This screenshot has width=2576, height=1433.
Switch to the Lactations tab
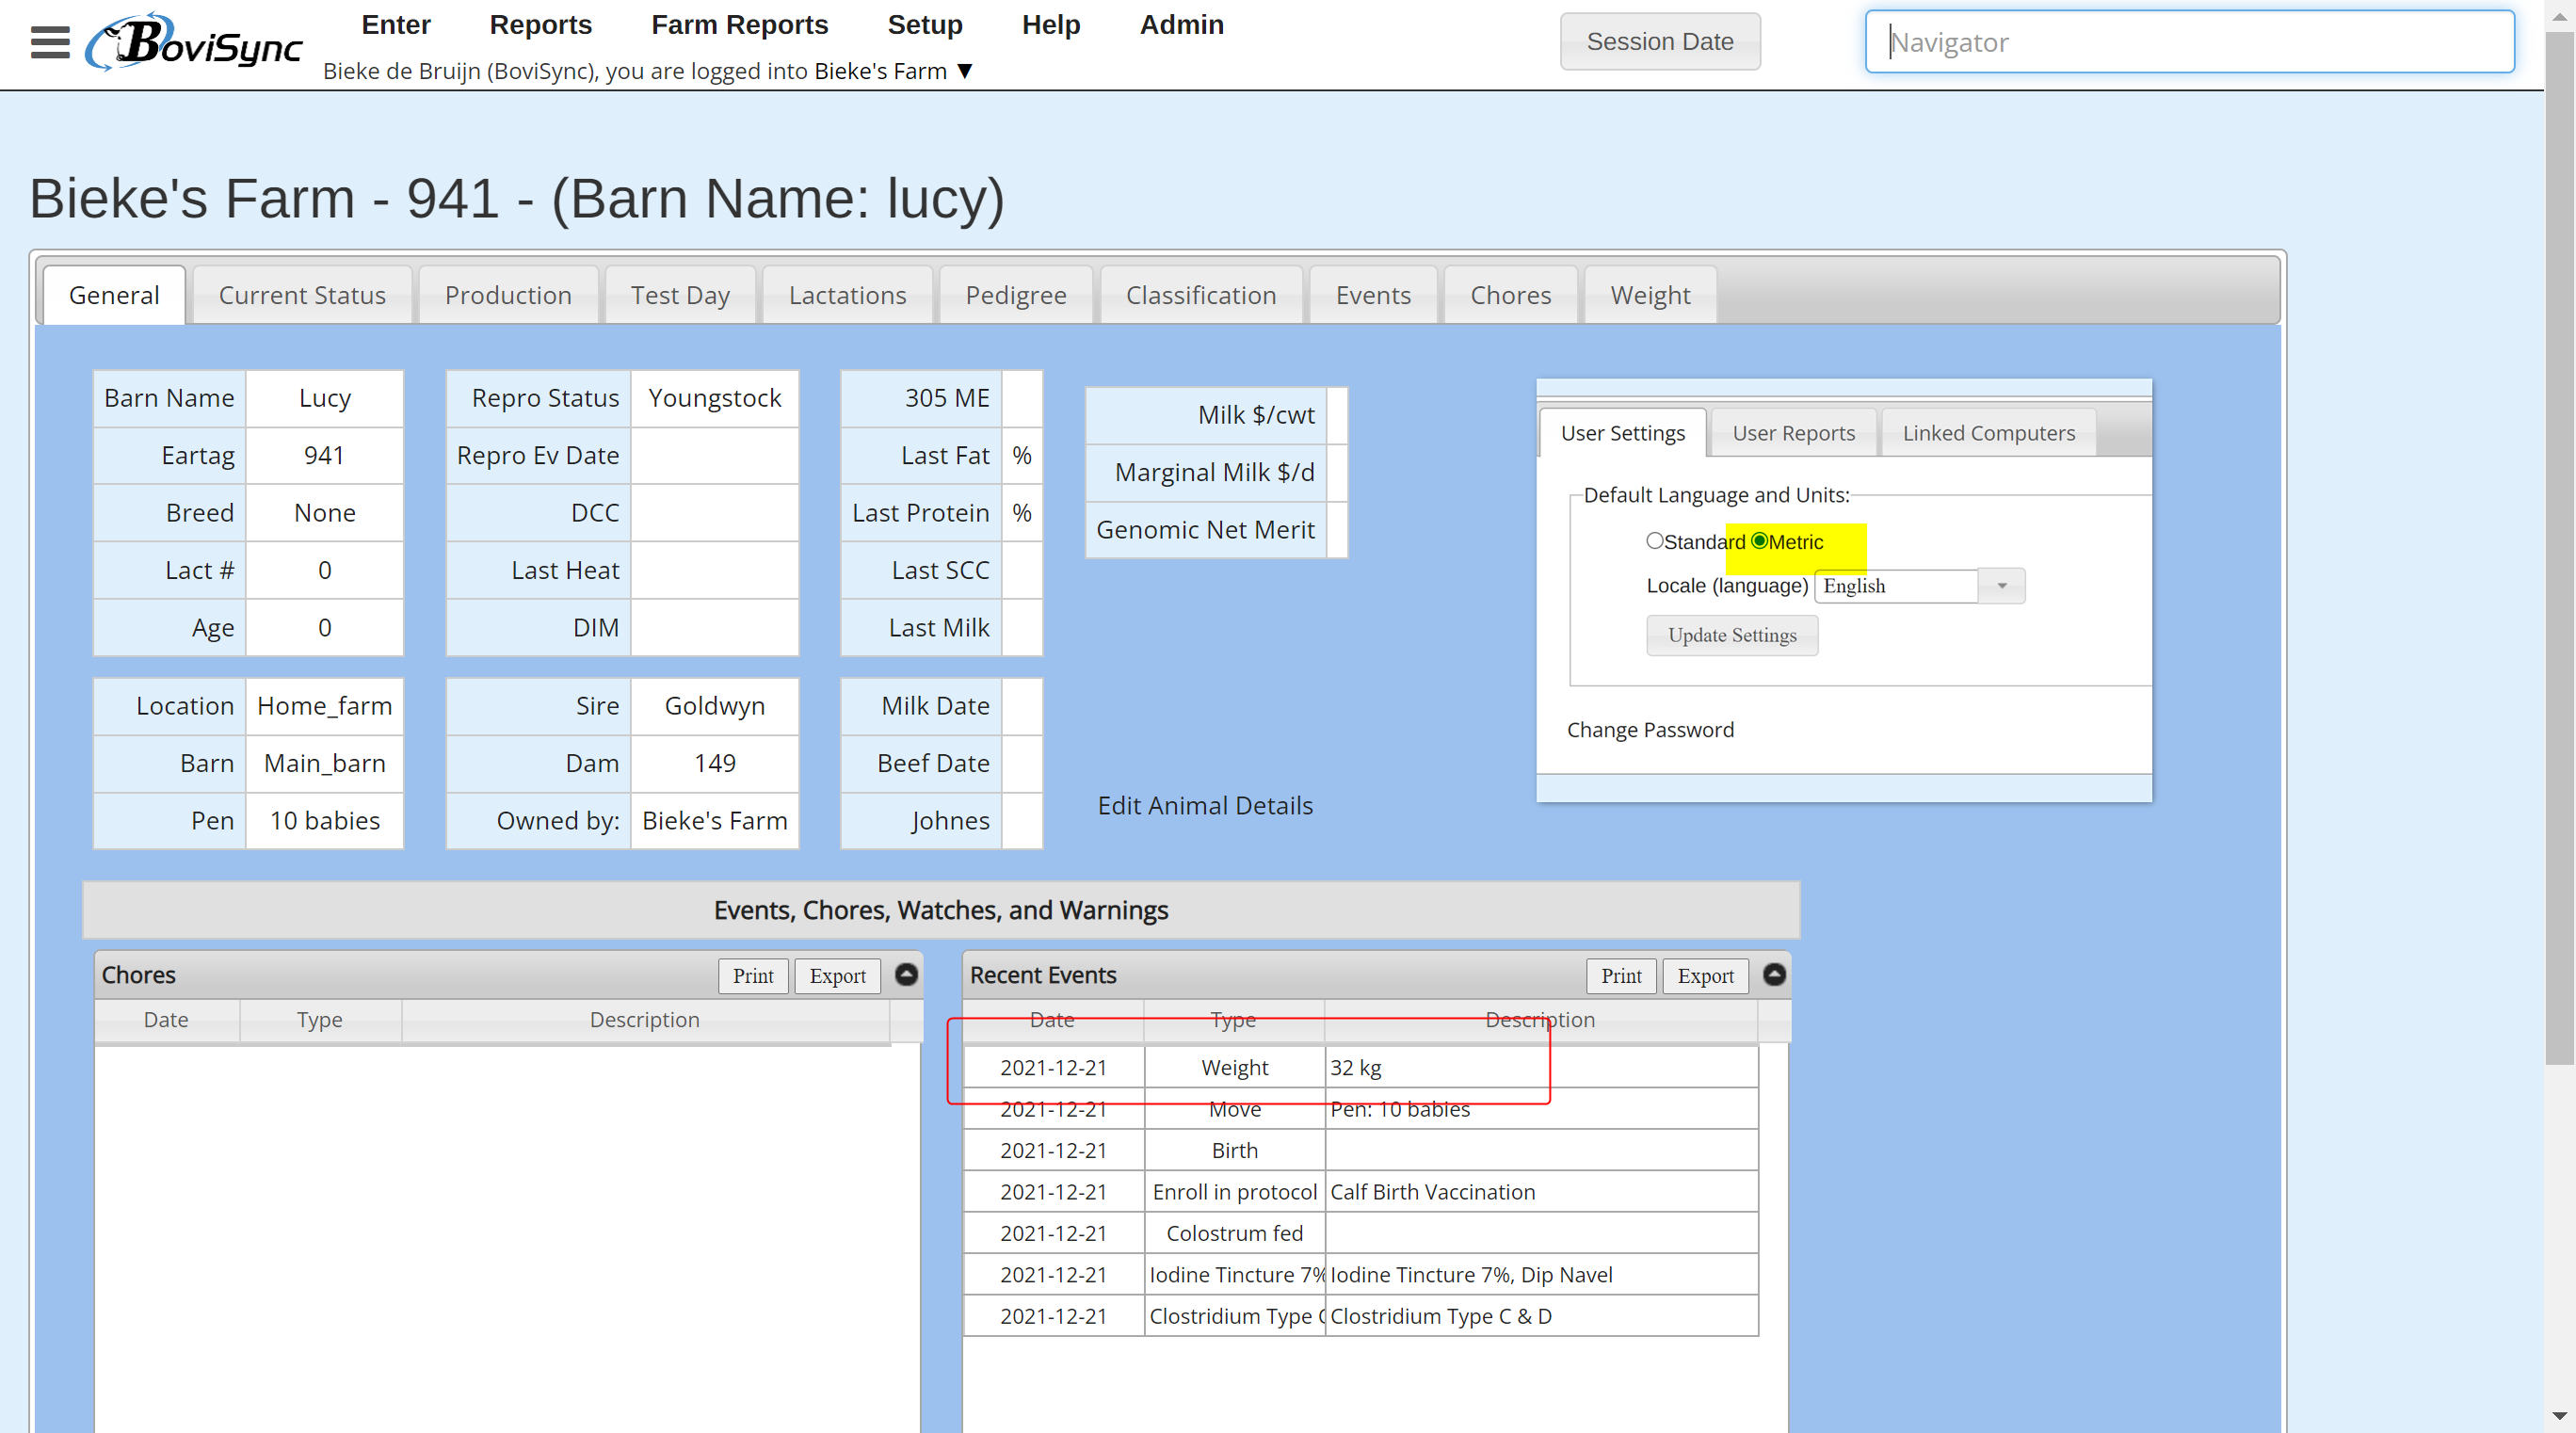[847, 295]
